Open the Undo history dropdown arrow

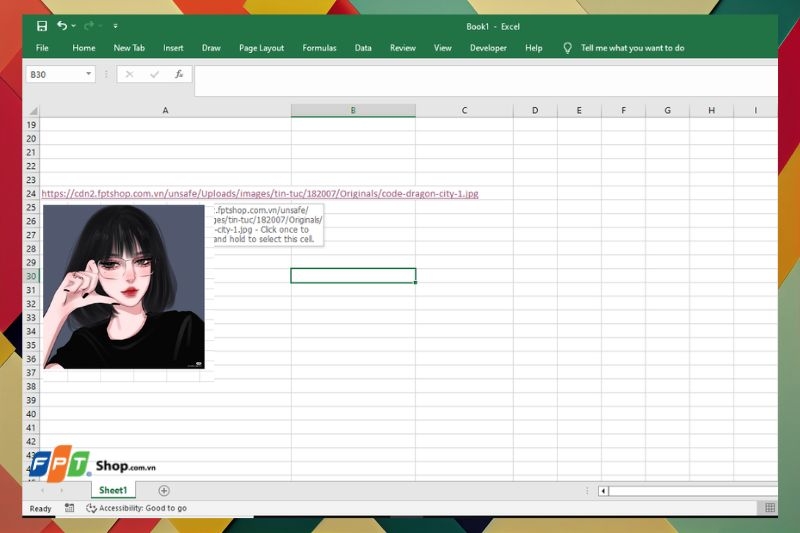point(73,26)
